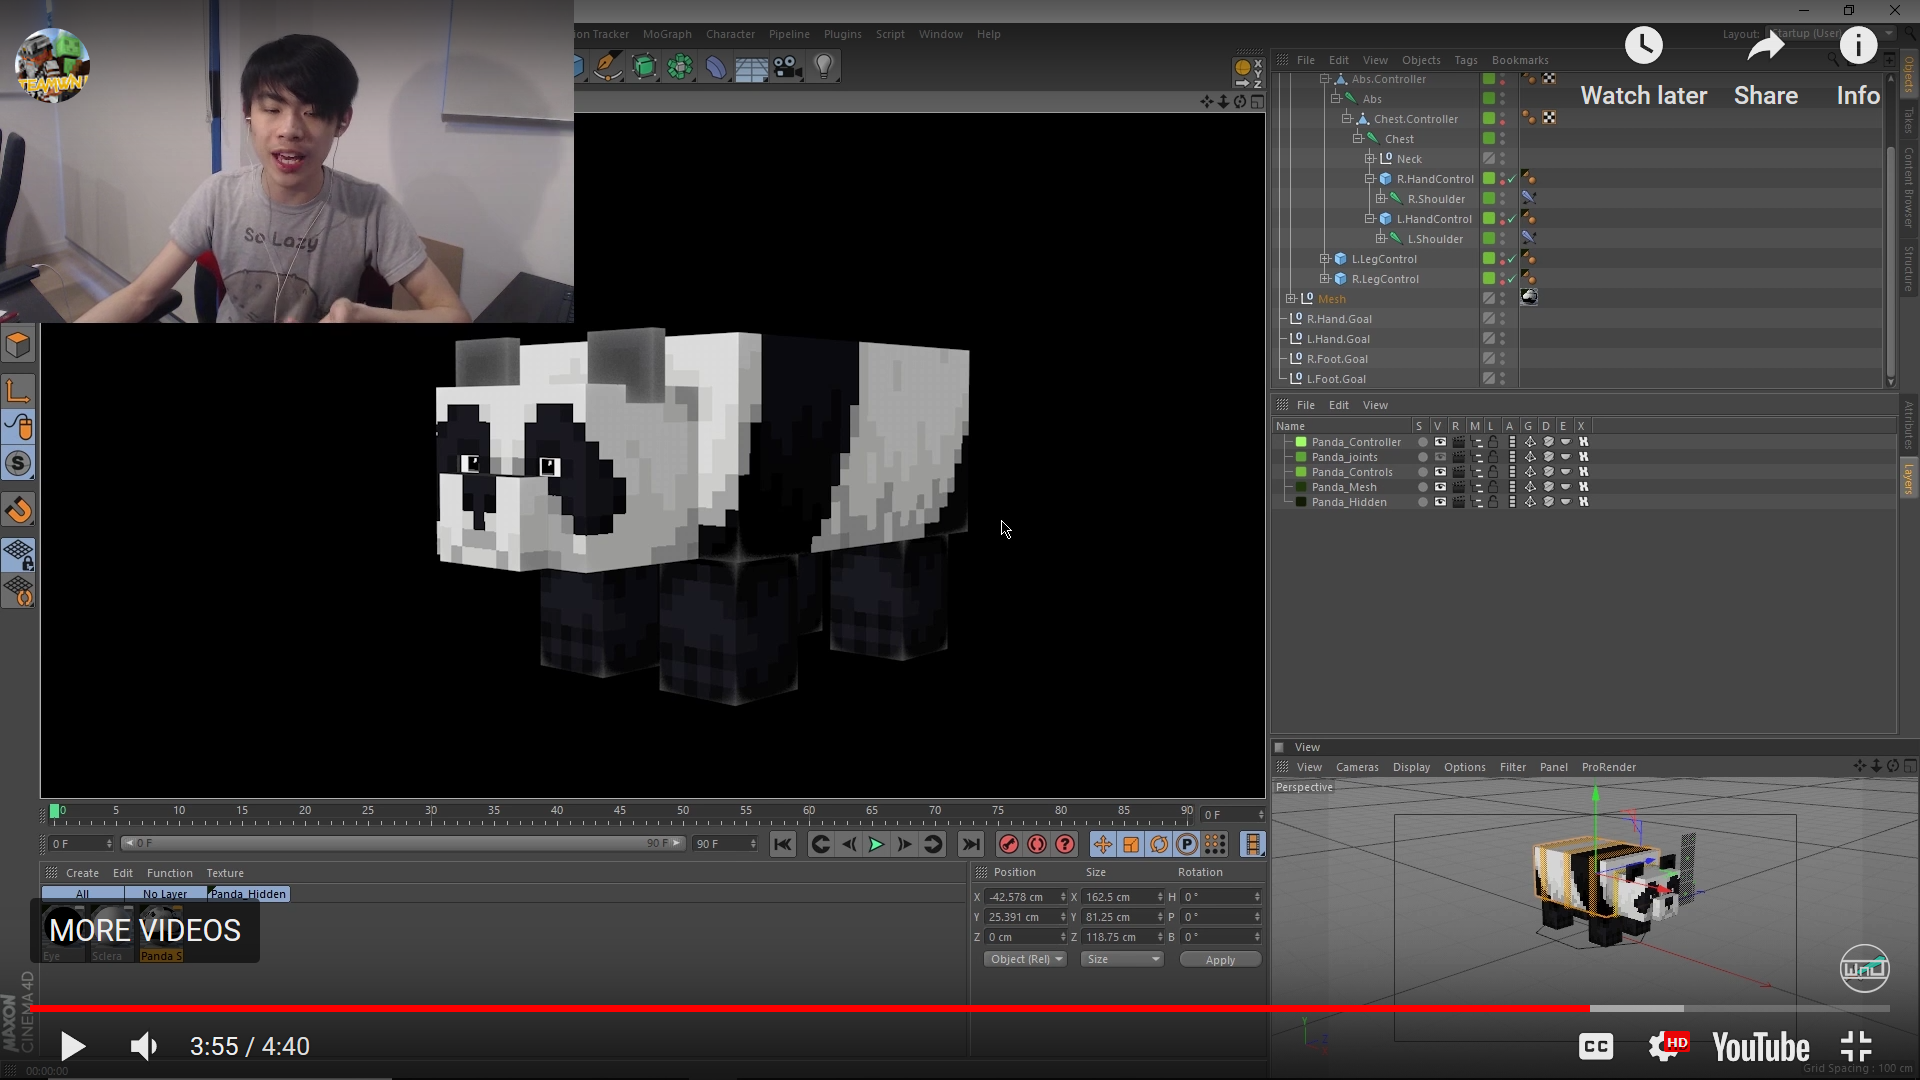
Task: Click the red YouTube video progress bar
Action: (x=810, y=1009)
